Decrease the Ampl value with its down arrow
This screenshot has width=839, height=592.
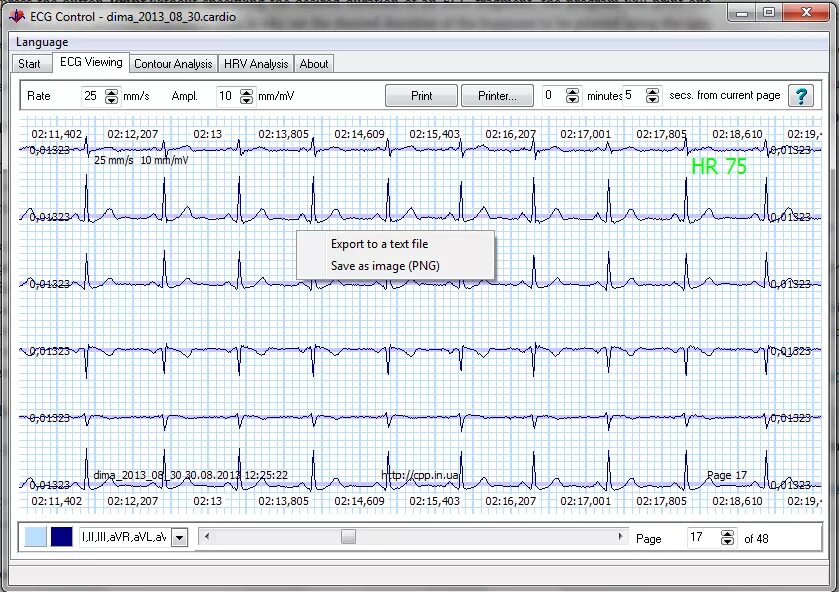pyautogui.click(x=246, y=100)
